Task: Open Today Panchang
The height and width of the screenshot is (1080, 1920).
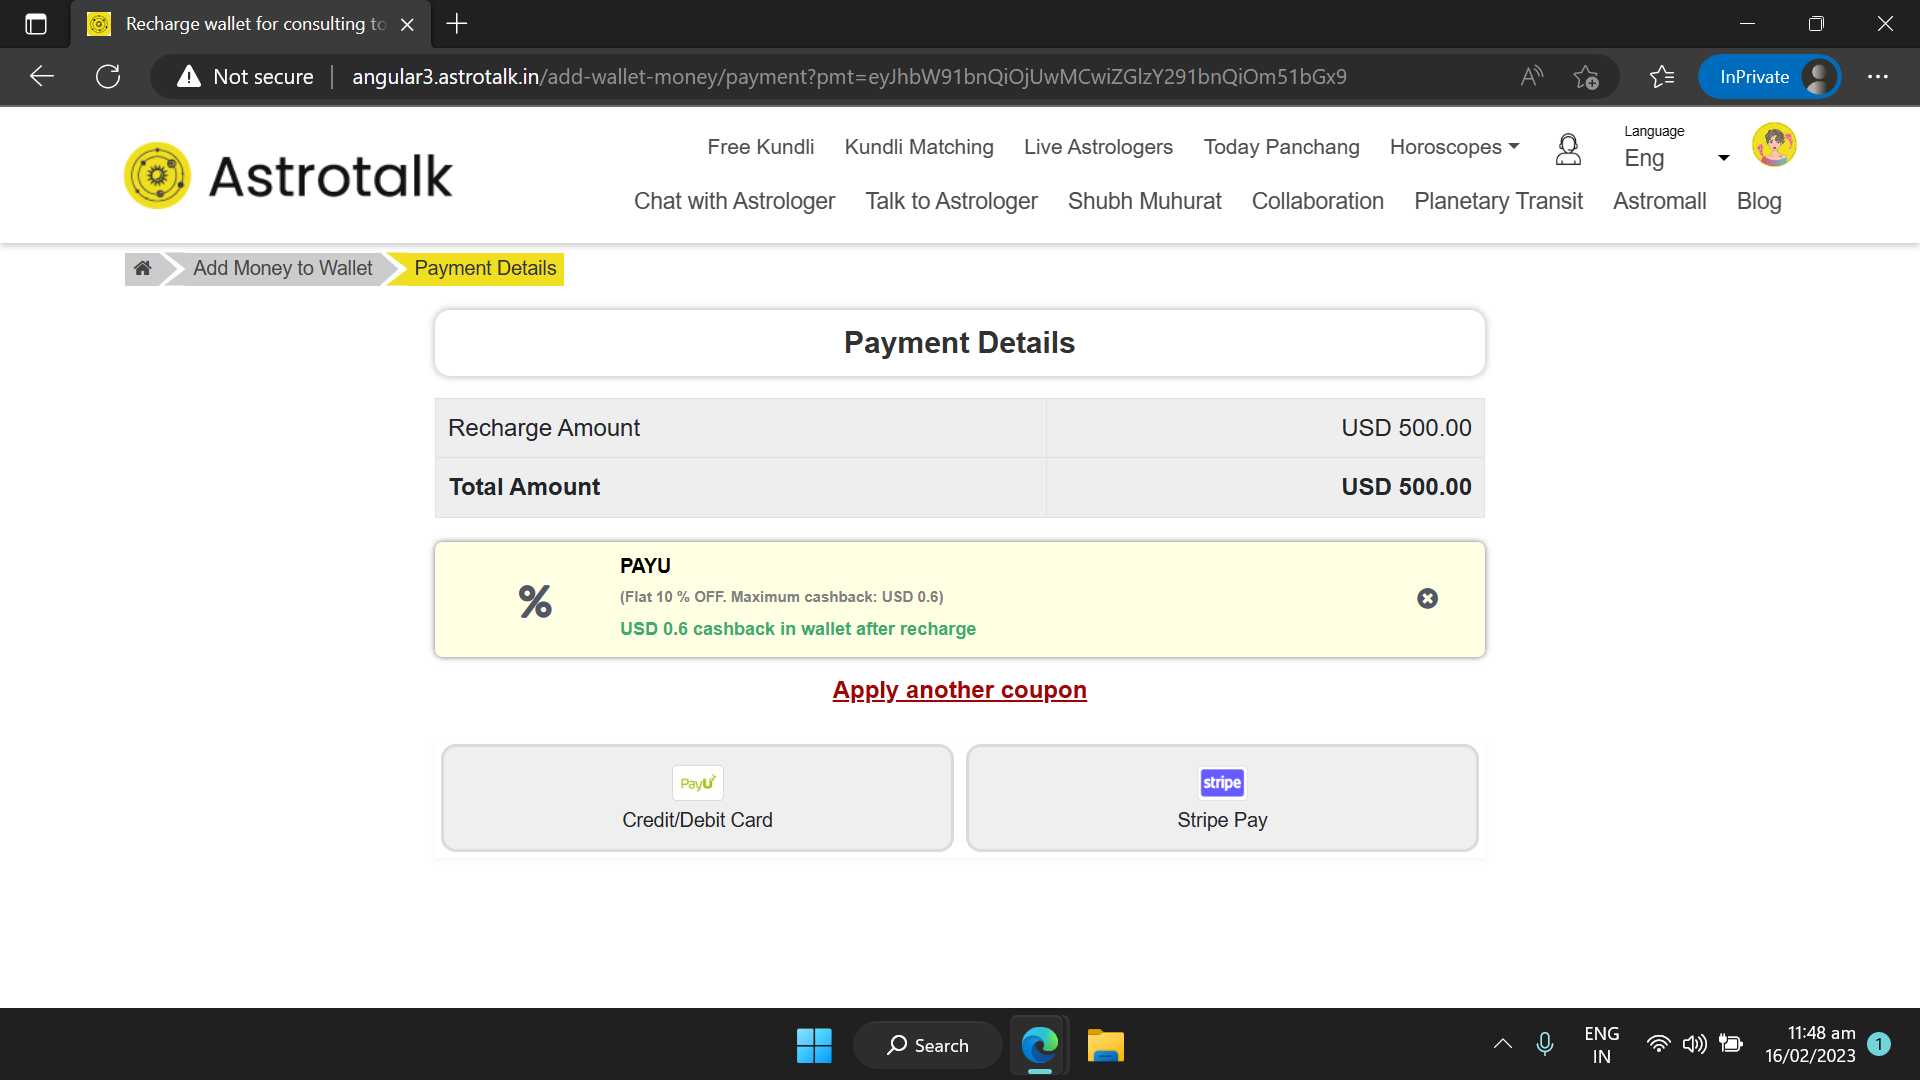Action: 1282,147
